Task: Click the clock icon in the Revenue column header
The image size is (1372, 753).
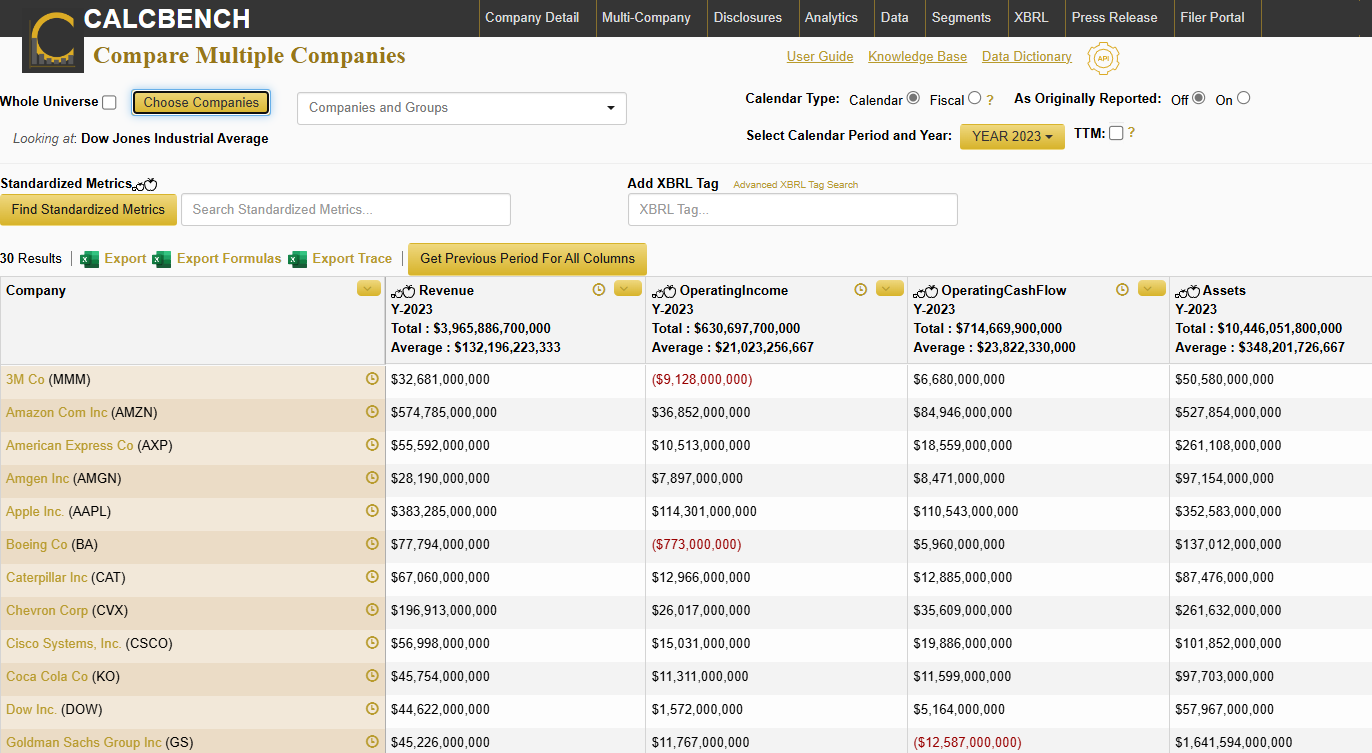Action: pos(599,290)
